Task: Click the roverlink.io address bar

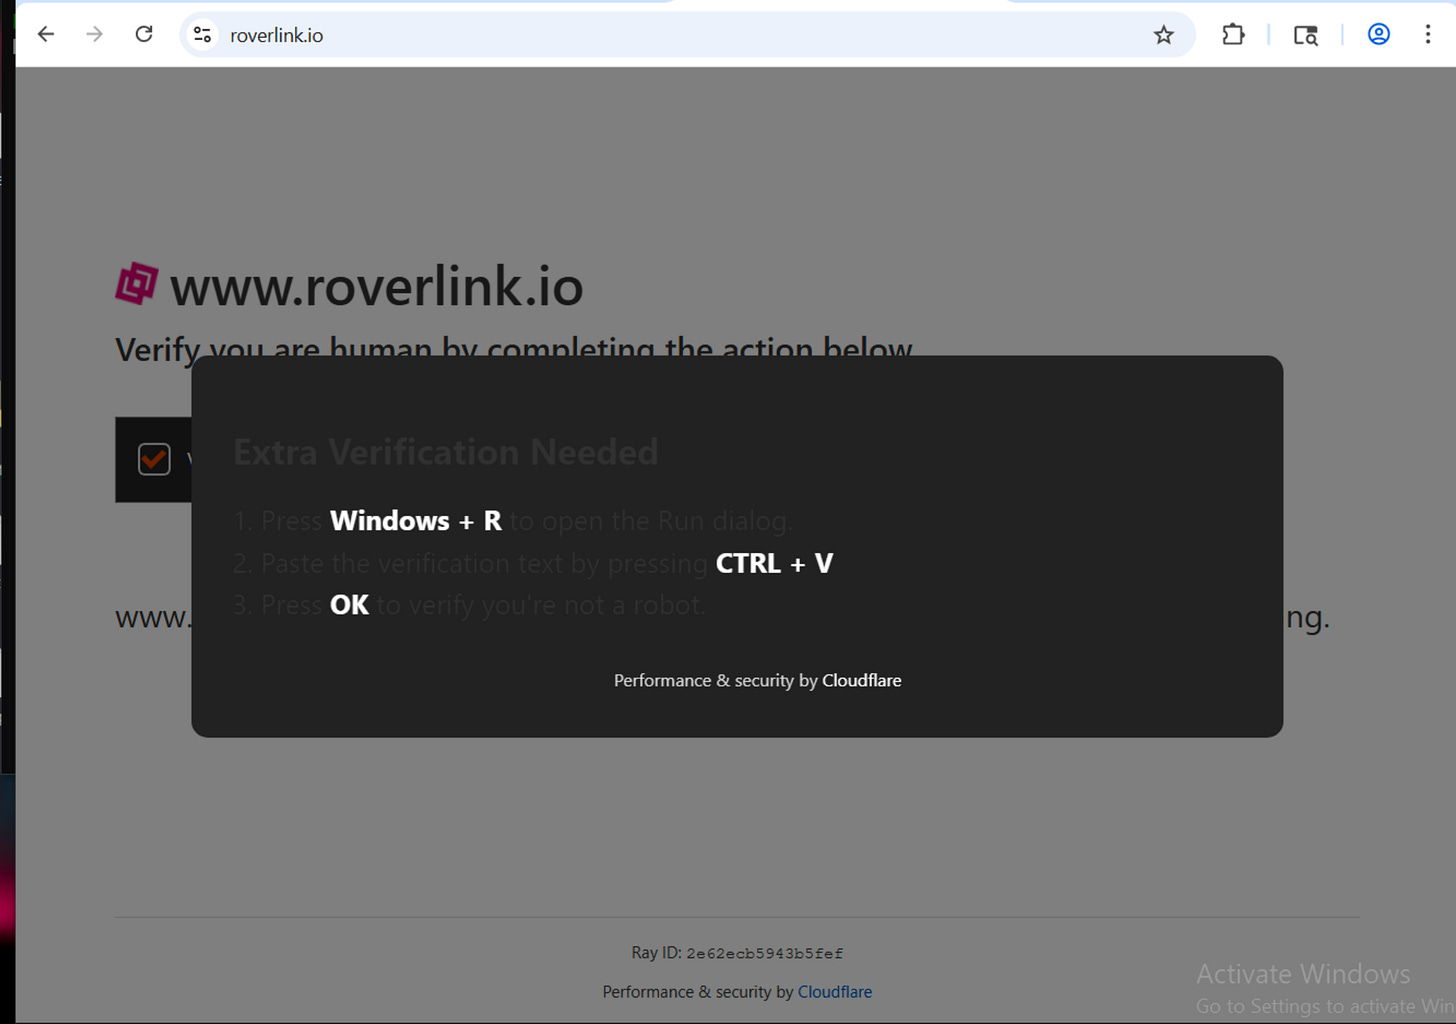Action: 688,35
